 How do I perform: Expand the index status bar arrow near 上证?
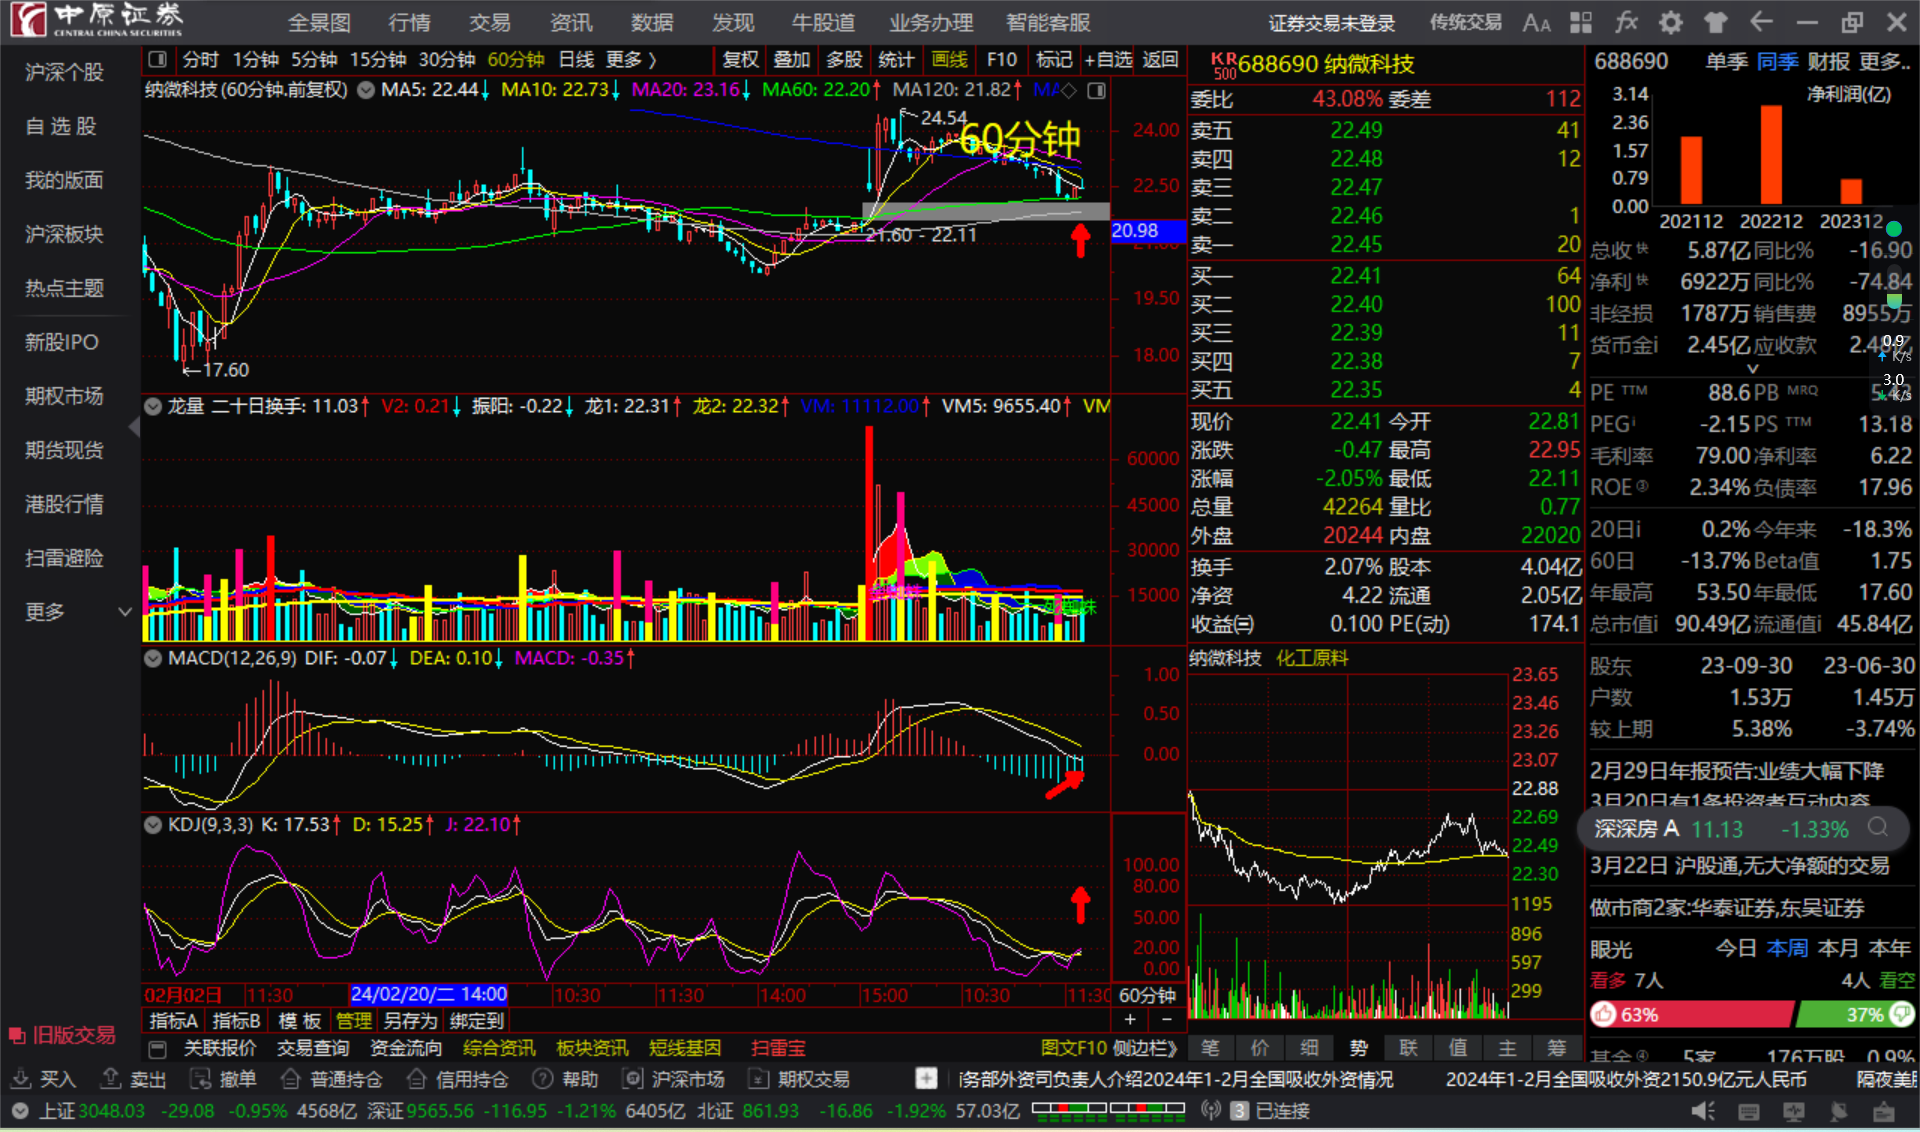click(19, 1111)
